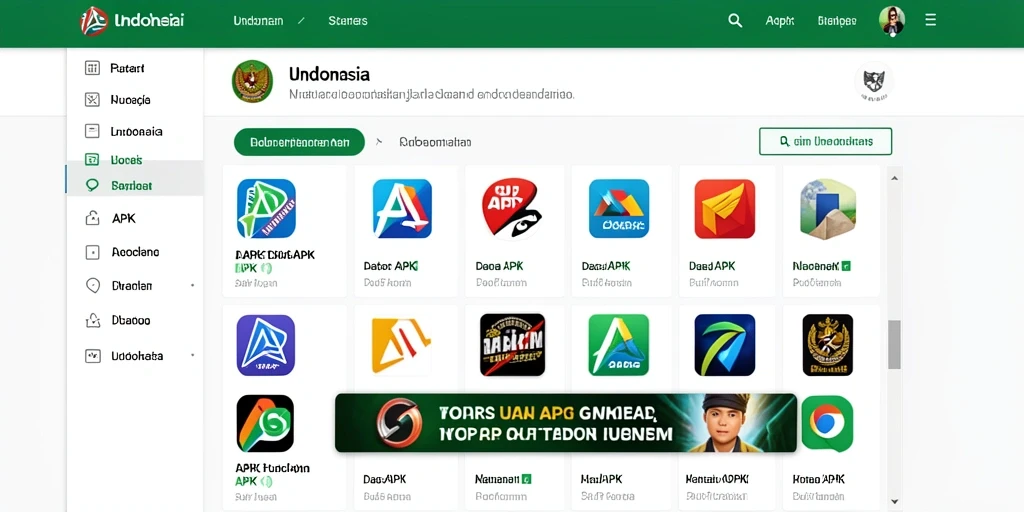
Task: Click the Aooclano sidebar icon
Action: (x=92, y=252)
